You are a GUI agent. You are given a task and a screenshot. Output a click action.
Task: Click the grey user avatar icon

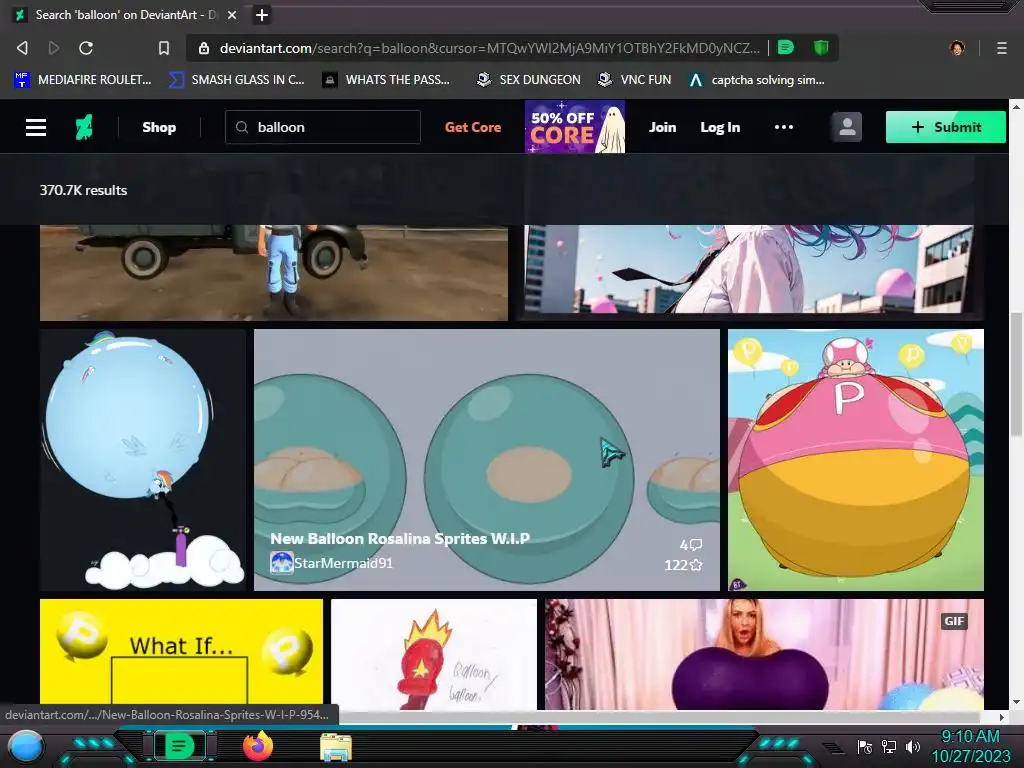pos(847,127)
